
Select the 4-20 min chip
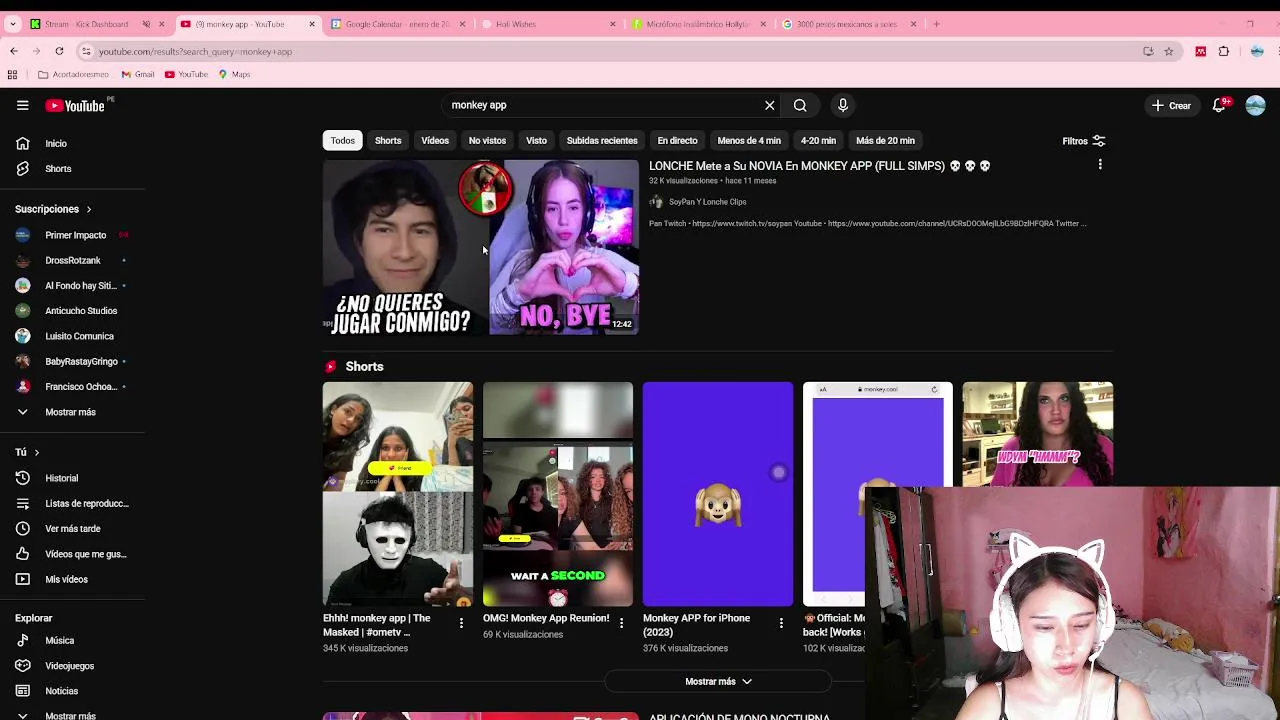[818, 141]
